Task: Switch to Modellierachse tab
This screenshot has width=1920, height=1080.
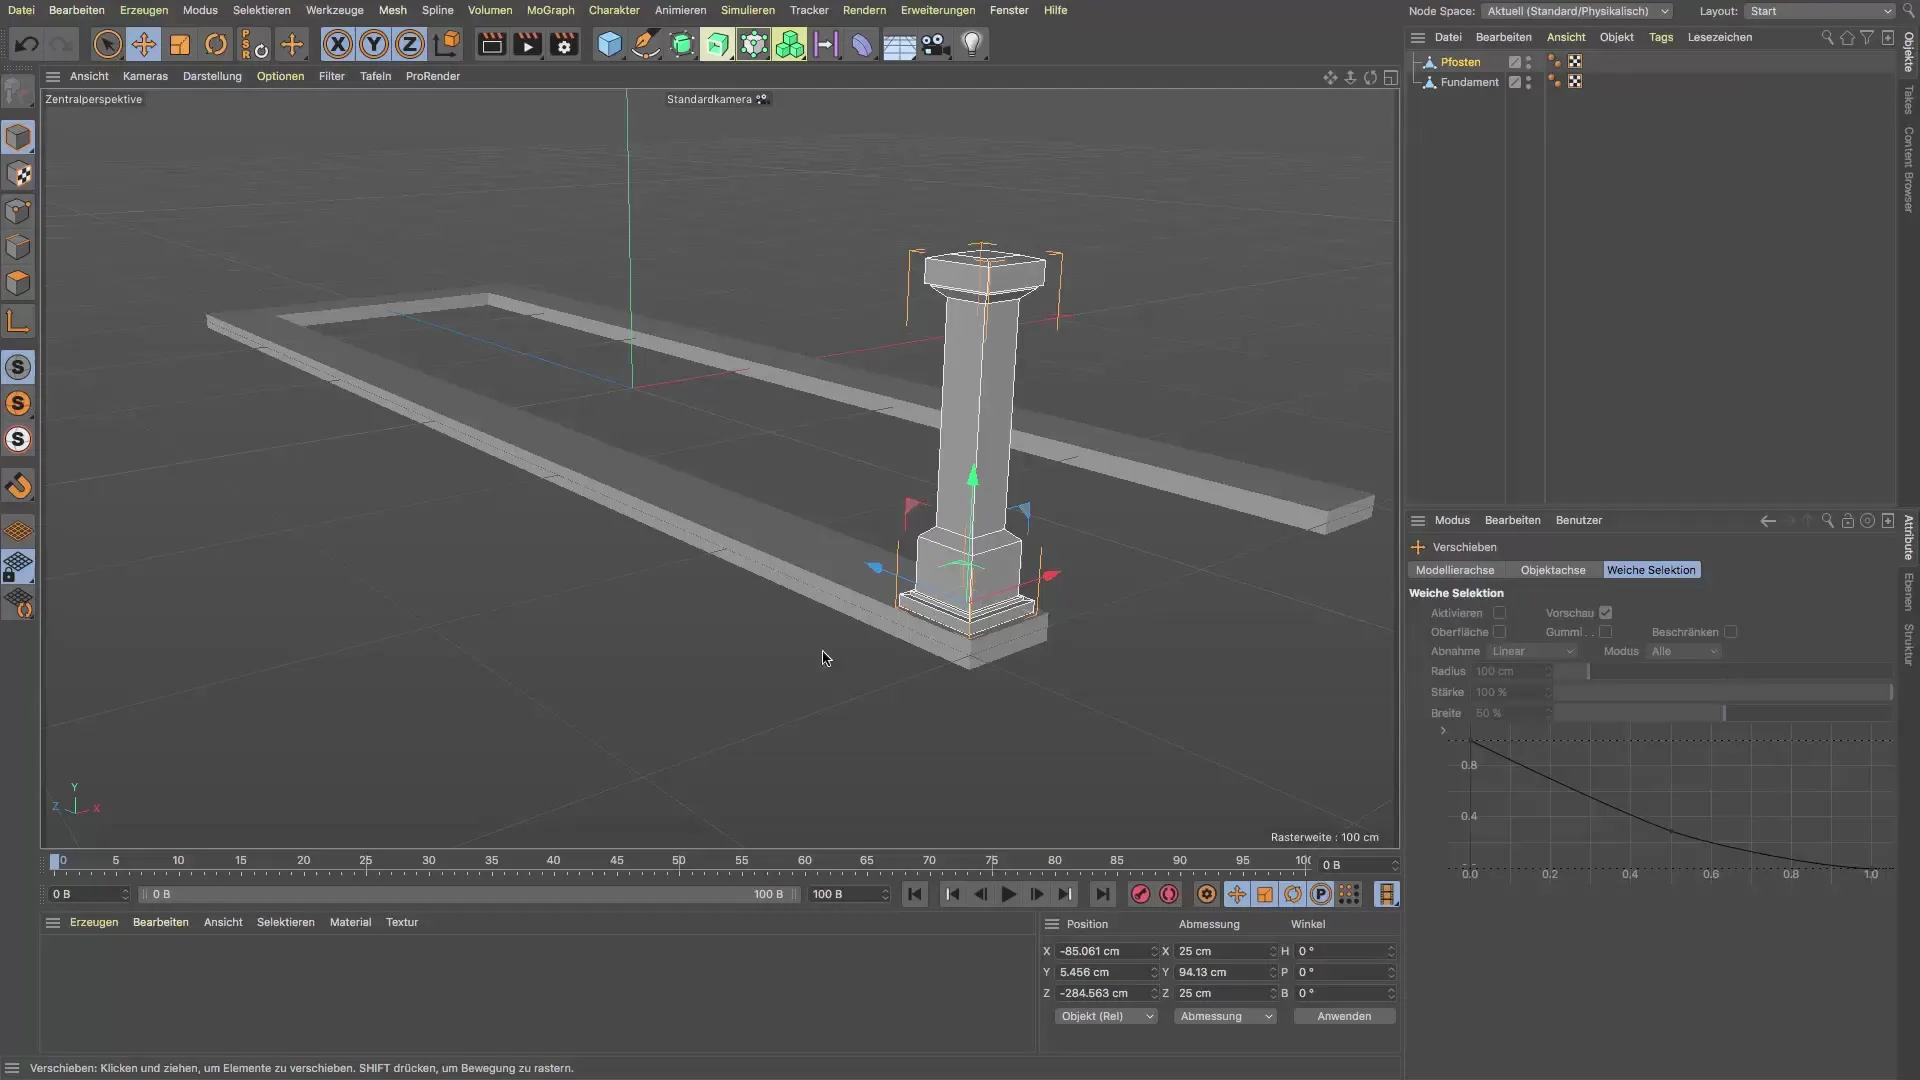Action: pos(1455,570)
